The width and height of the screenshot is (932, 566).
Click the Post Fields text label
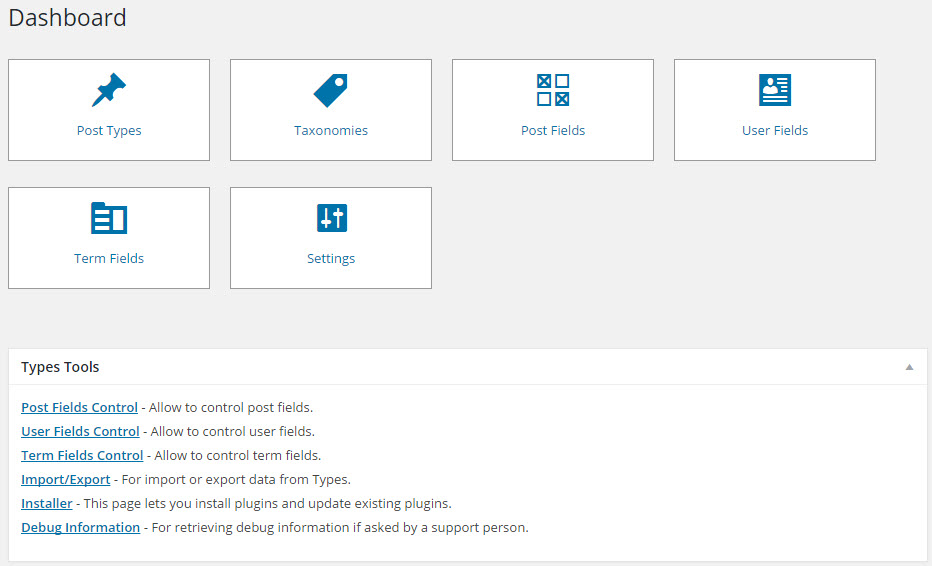[553, 130]
